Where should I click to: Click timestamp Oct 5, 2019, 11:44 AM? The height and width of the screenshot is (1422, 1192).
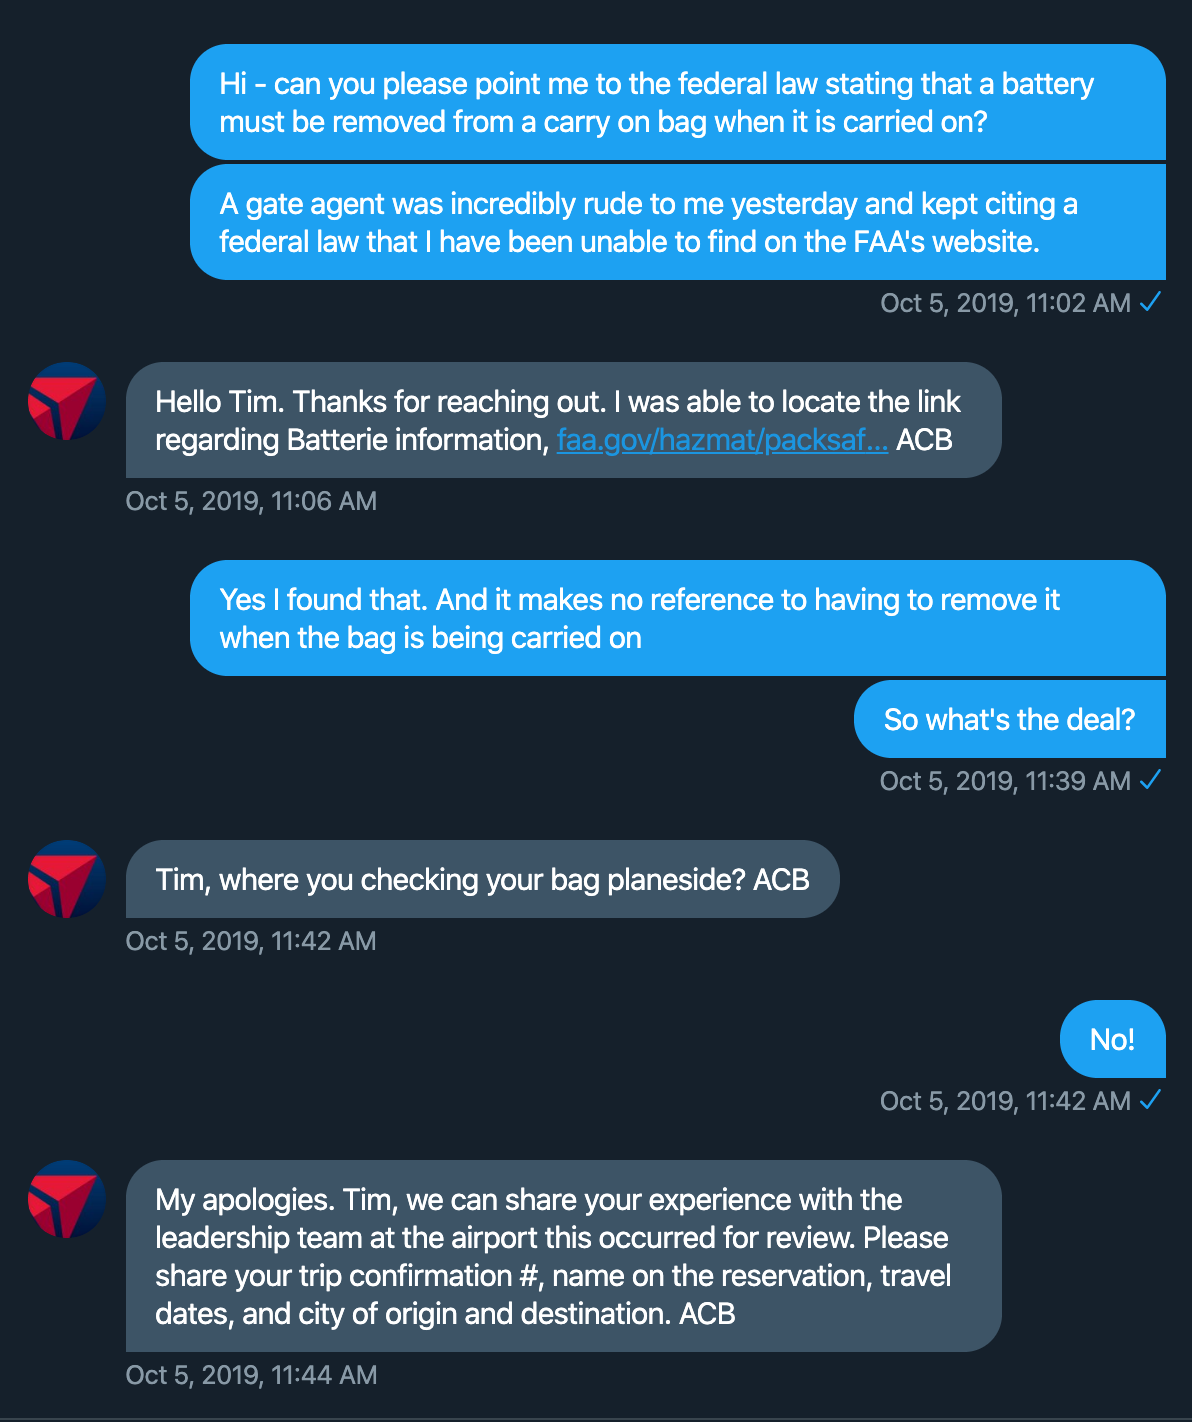251,1375
